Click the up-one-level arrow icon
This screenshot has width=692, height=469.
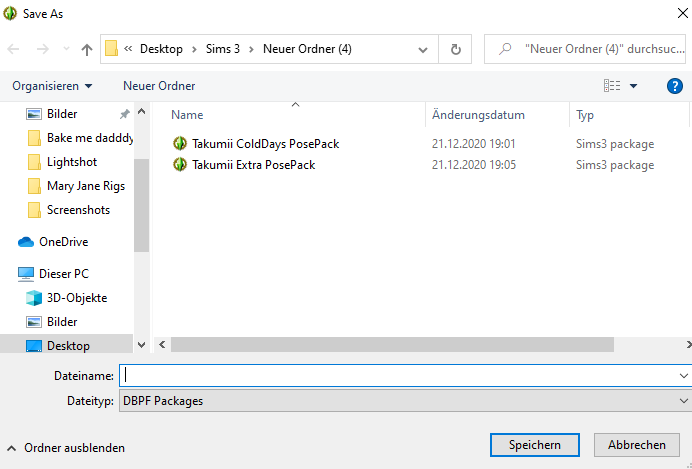click(x=87, y=49)
